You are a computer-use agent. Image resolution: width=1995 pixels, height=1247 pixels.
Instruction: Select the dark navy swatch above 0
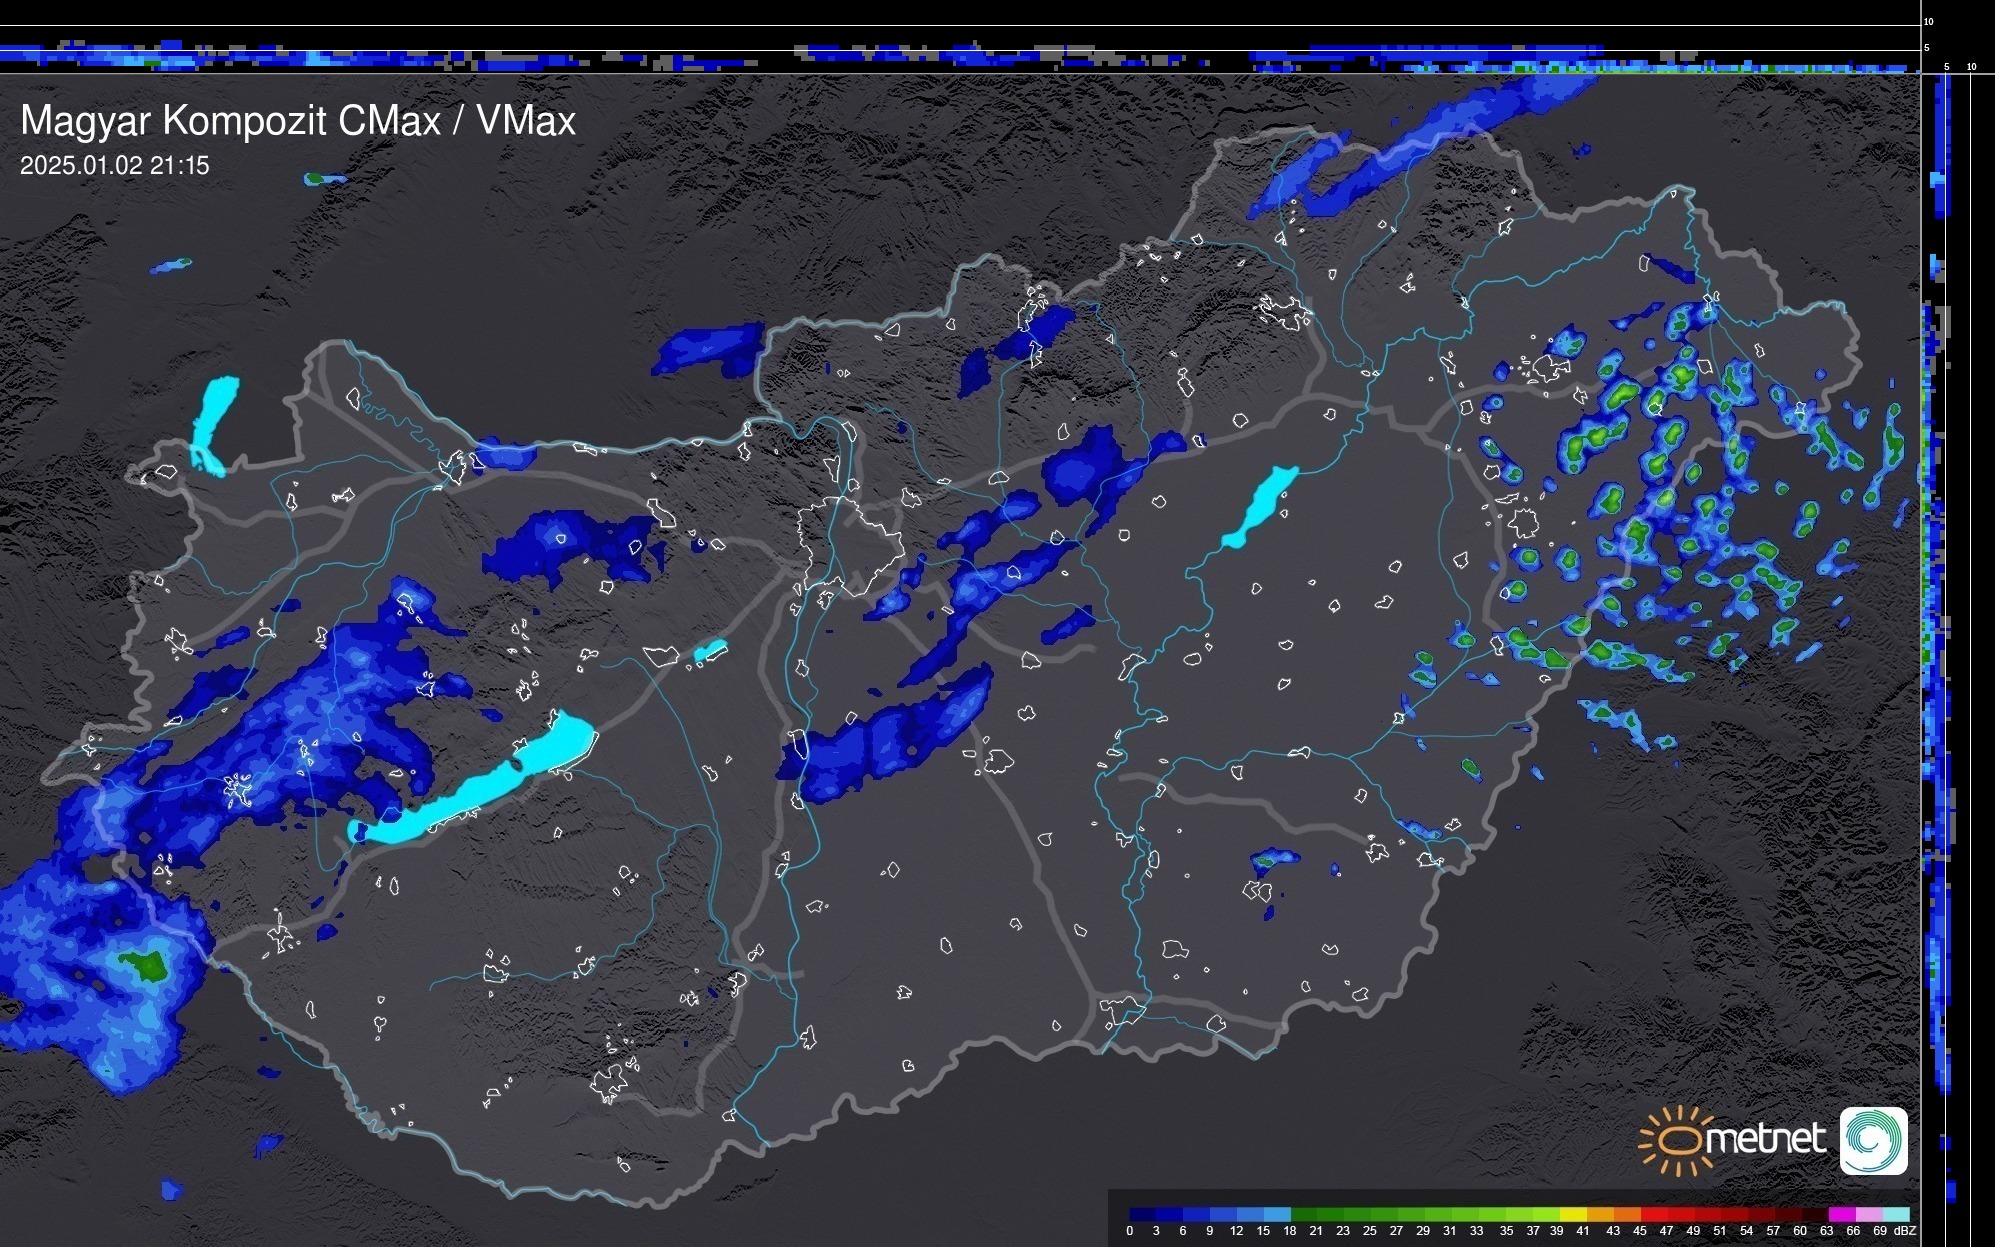1142,1214
